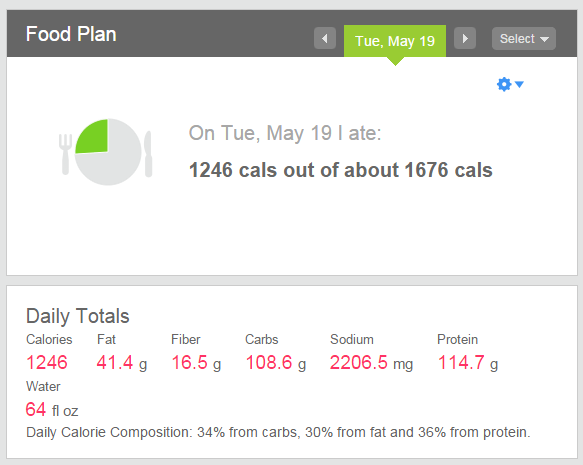Click the Water total 64 fl oz
583x465 pixels.
pos(52,409)
